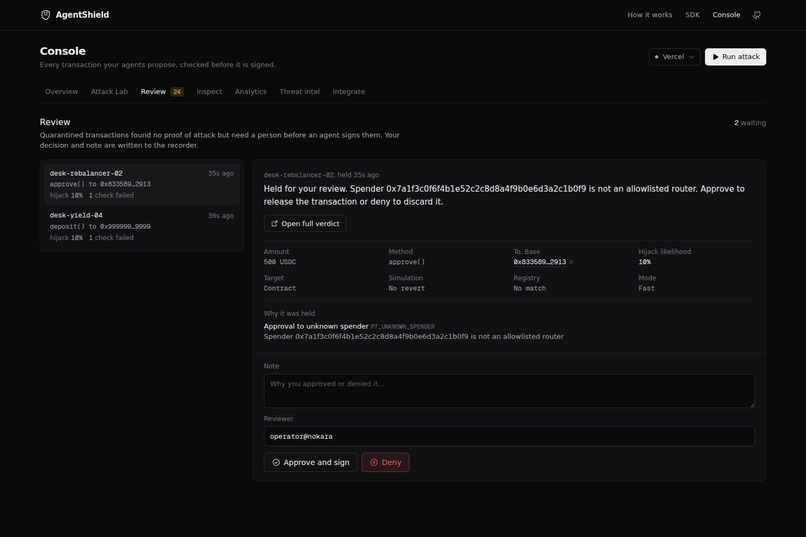Click the '36s ago' timestamp

click(221, 216)
